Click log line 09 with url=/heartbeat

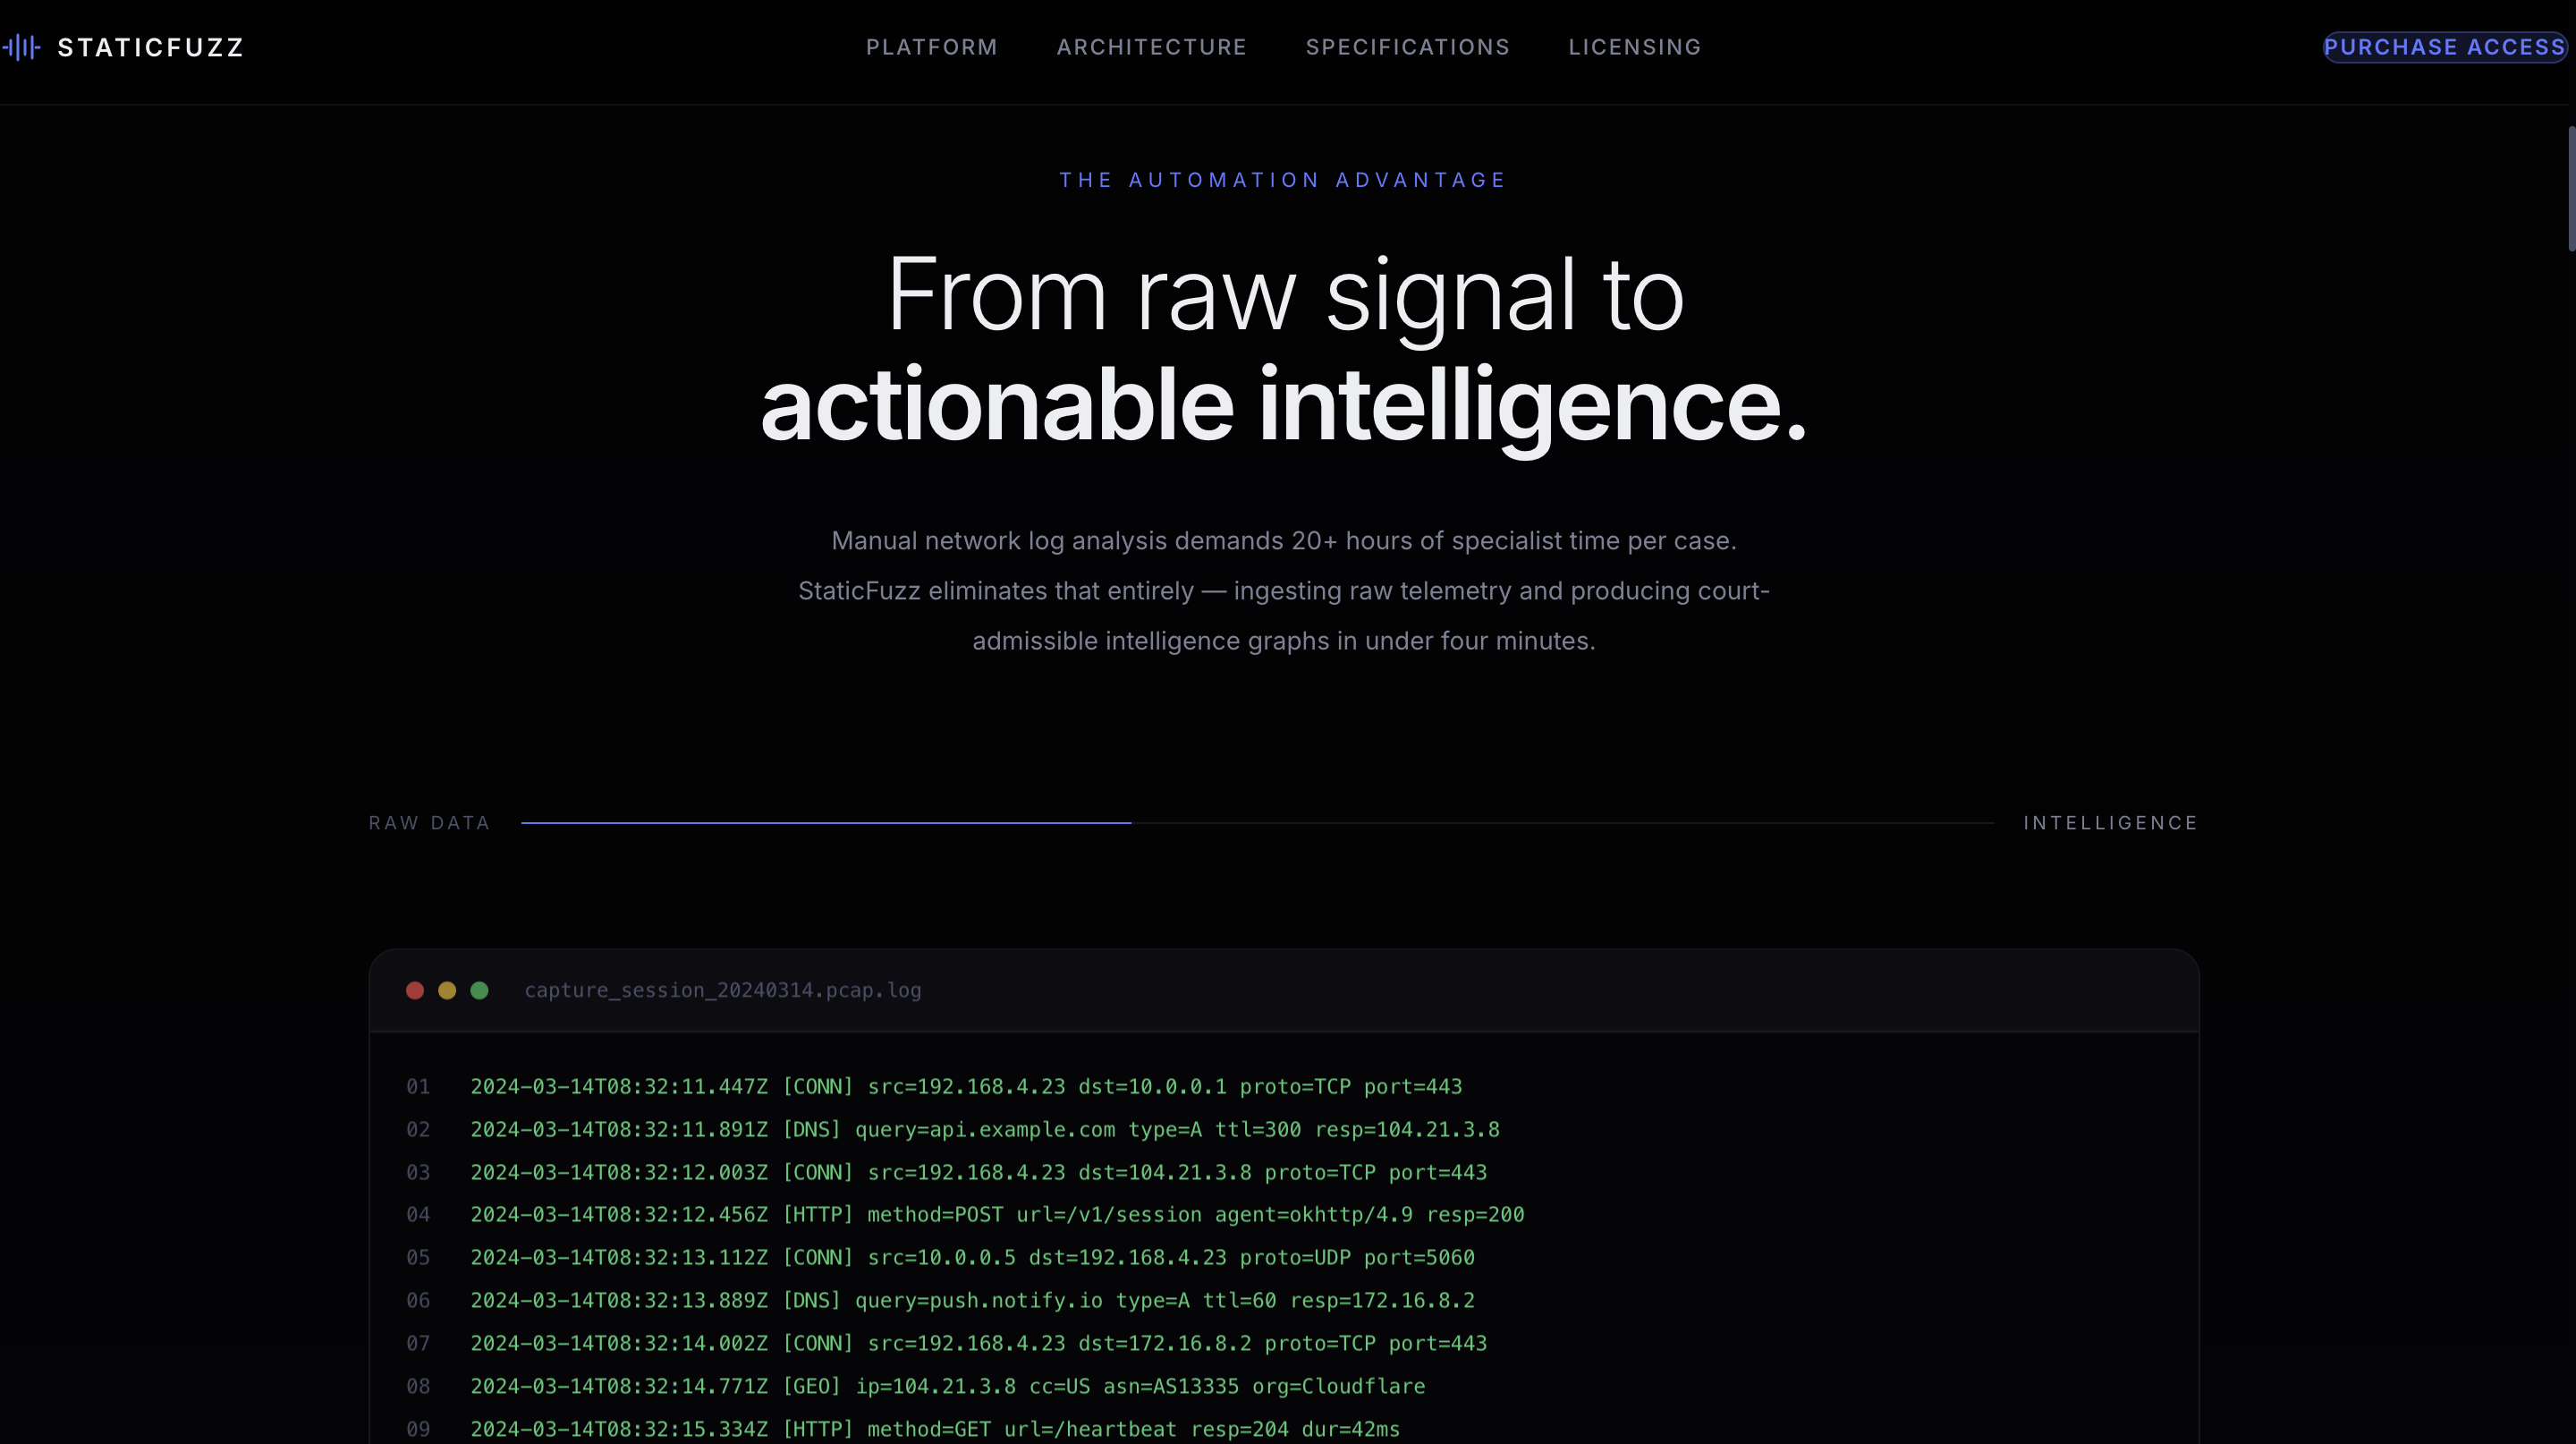click(935, 1430)
